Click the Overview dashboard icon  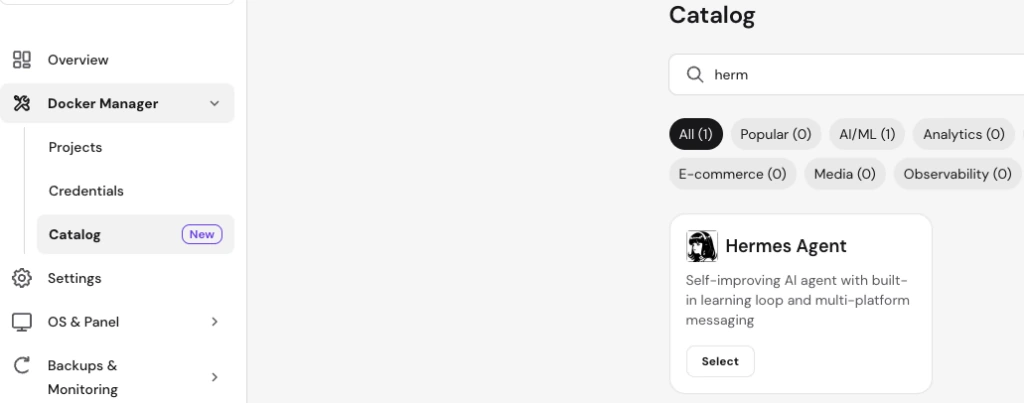22,60
